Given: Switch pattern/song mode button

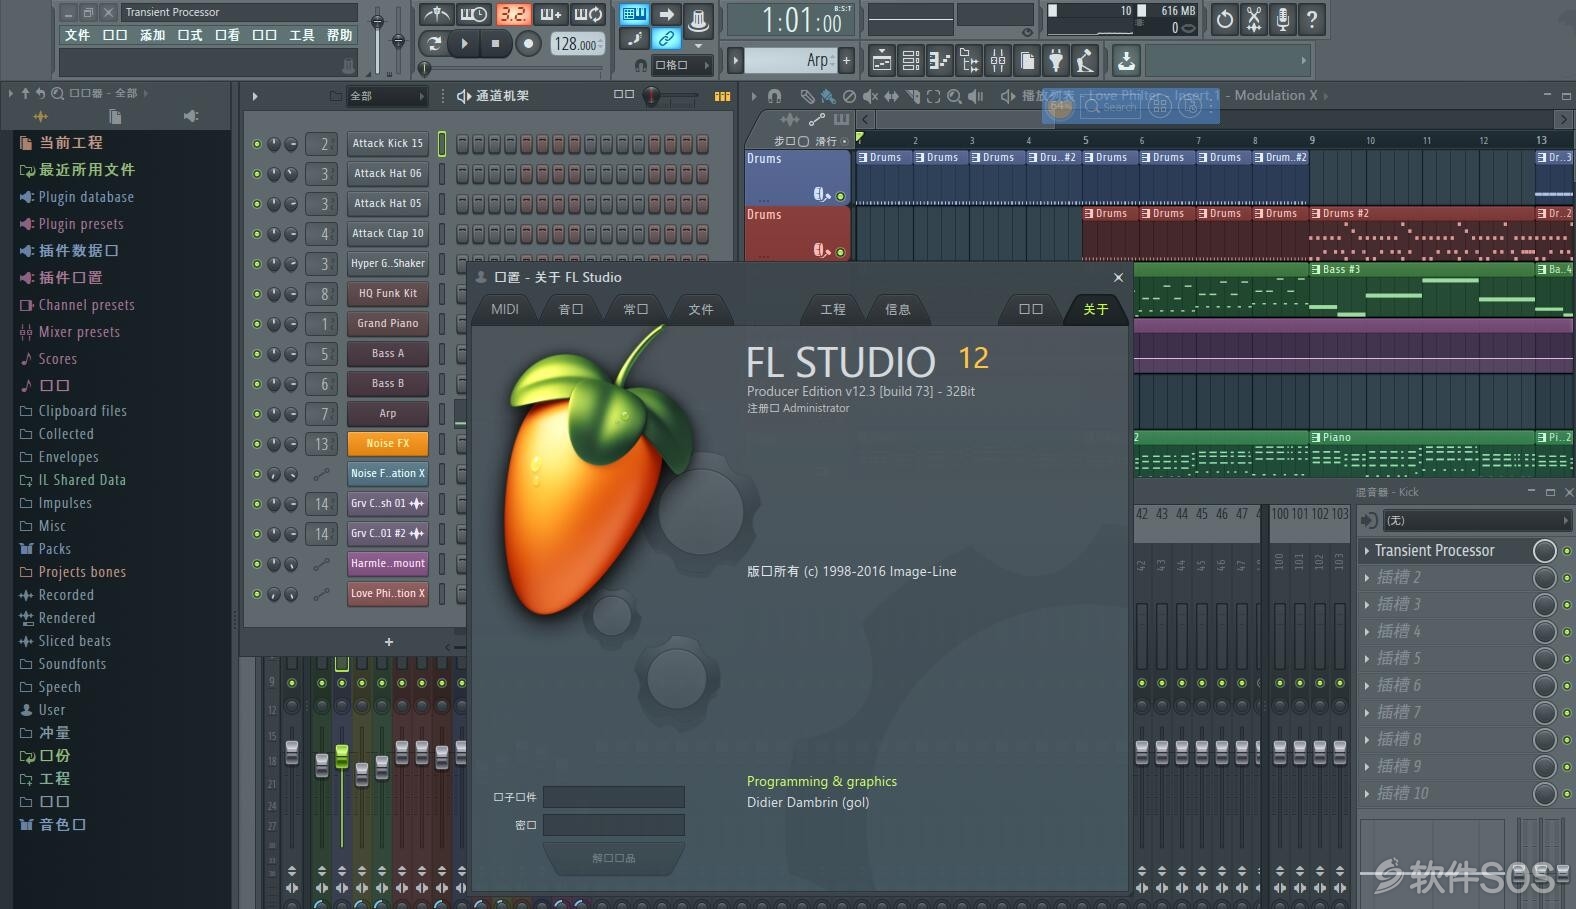Looking at the screenshot, I should point(434,44).
